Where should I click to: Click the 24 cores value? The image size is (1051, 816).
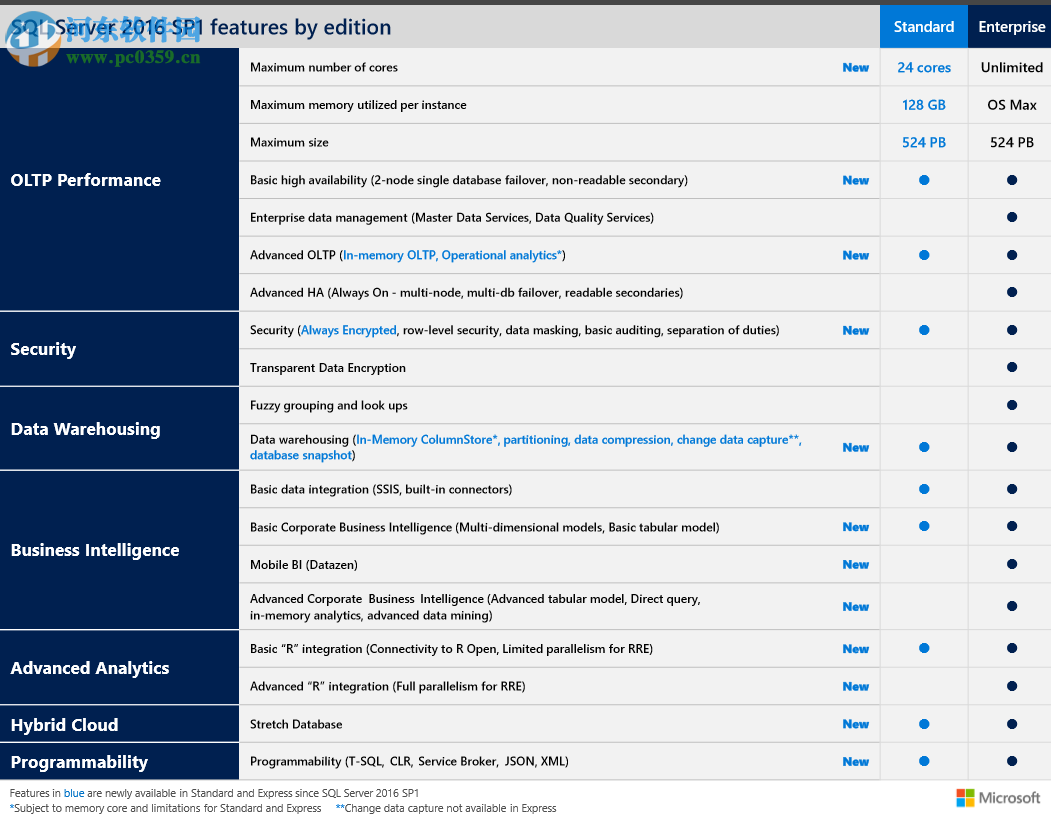click(x=924, y=68)
